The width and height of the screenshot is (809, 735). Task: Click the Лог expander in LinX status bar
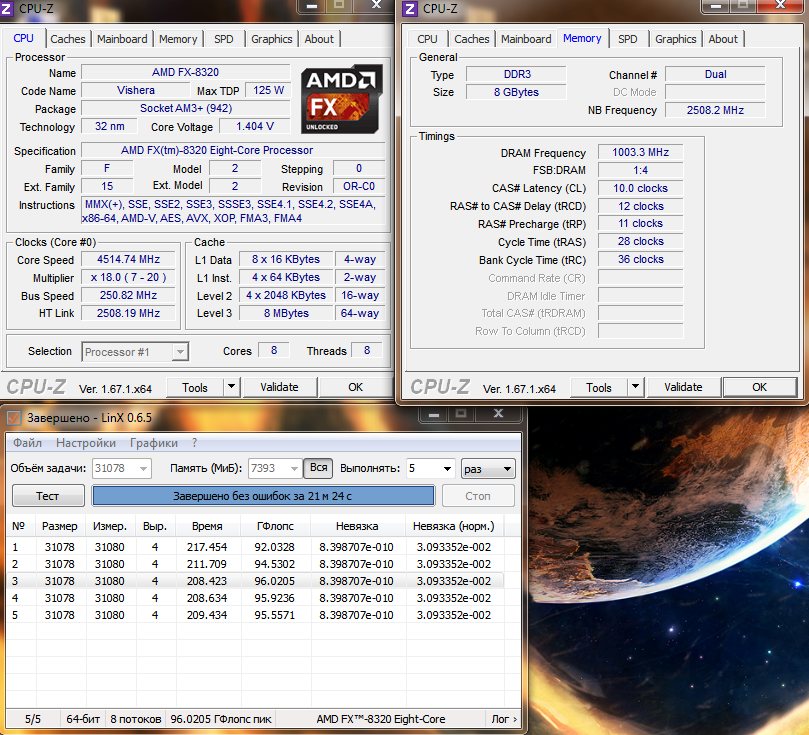click(x=504, y=719)
